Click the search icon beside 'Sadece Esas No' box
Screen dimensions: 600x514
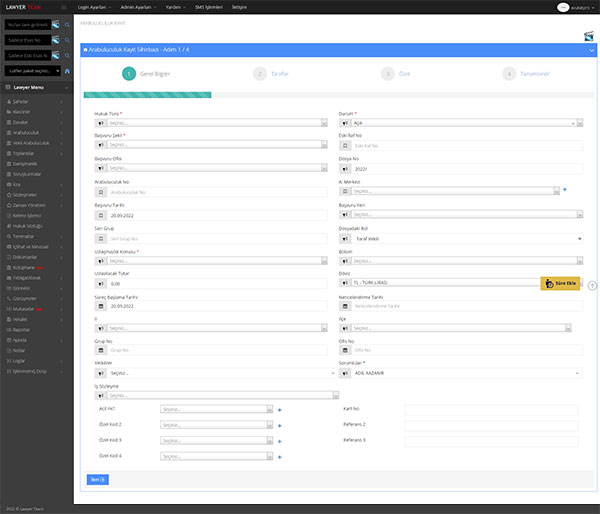[67, 40]
